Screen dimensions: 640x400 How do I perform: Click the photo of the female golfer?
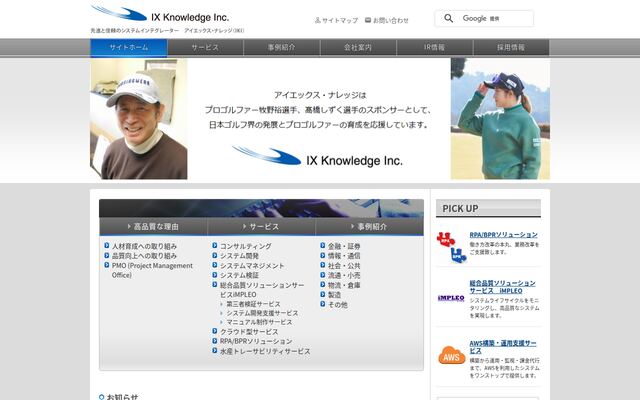click(500, 119)
